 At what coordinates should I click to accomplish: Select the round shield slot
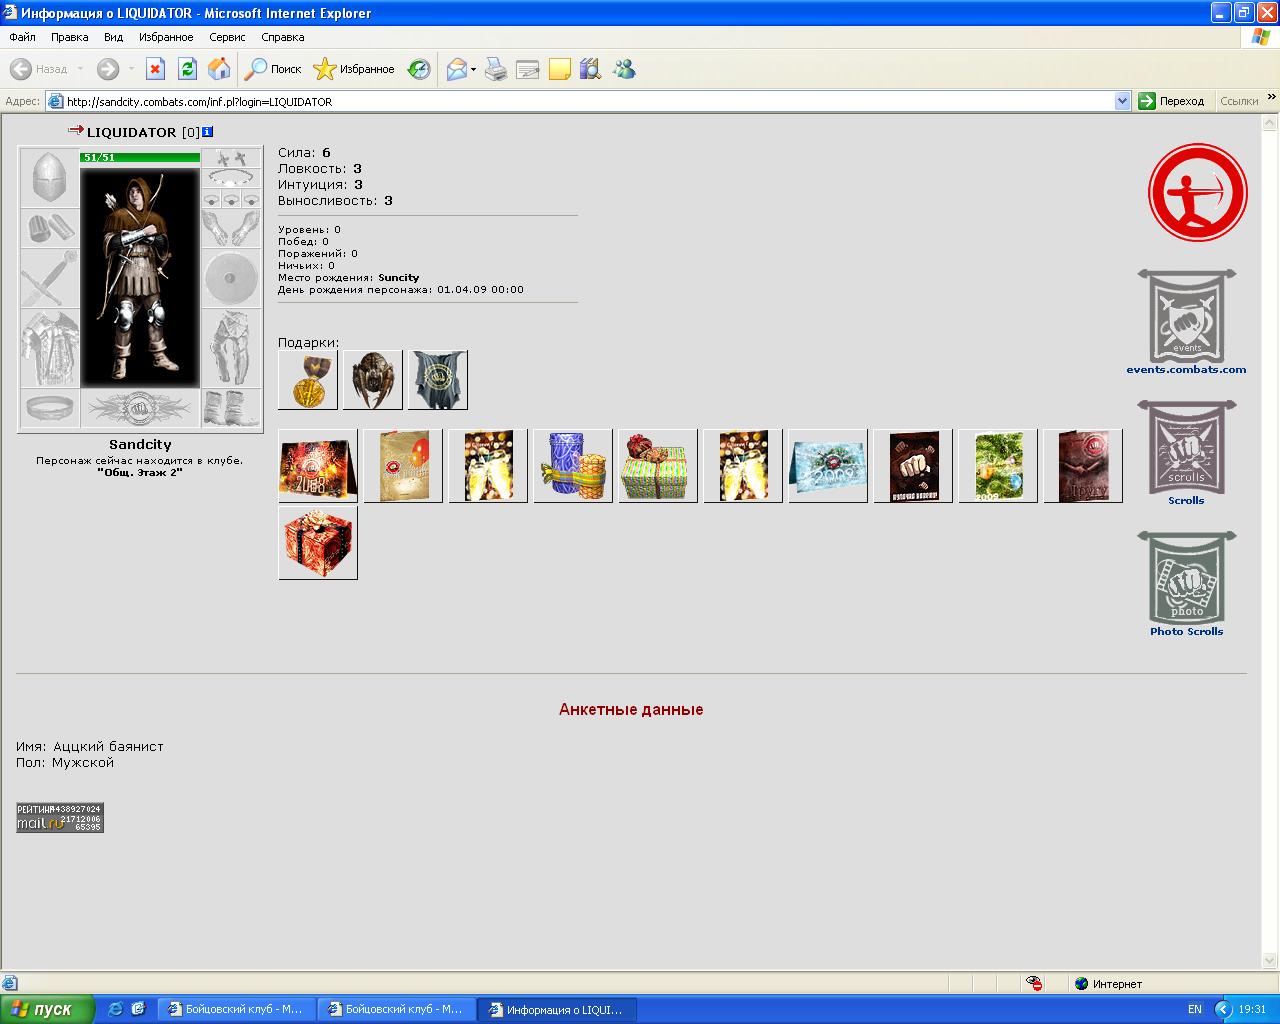coord(231,278)
